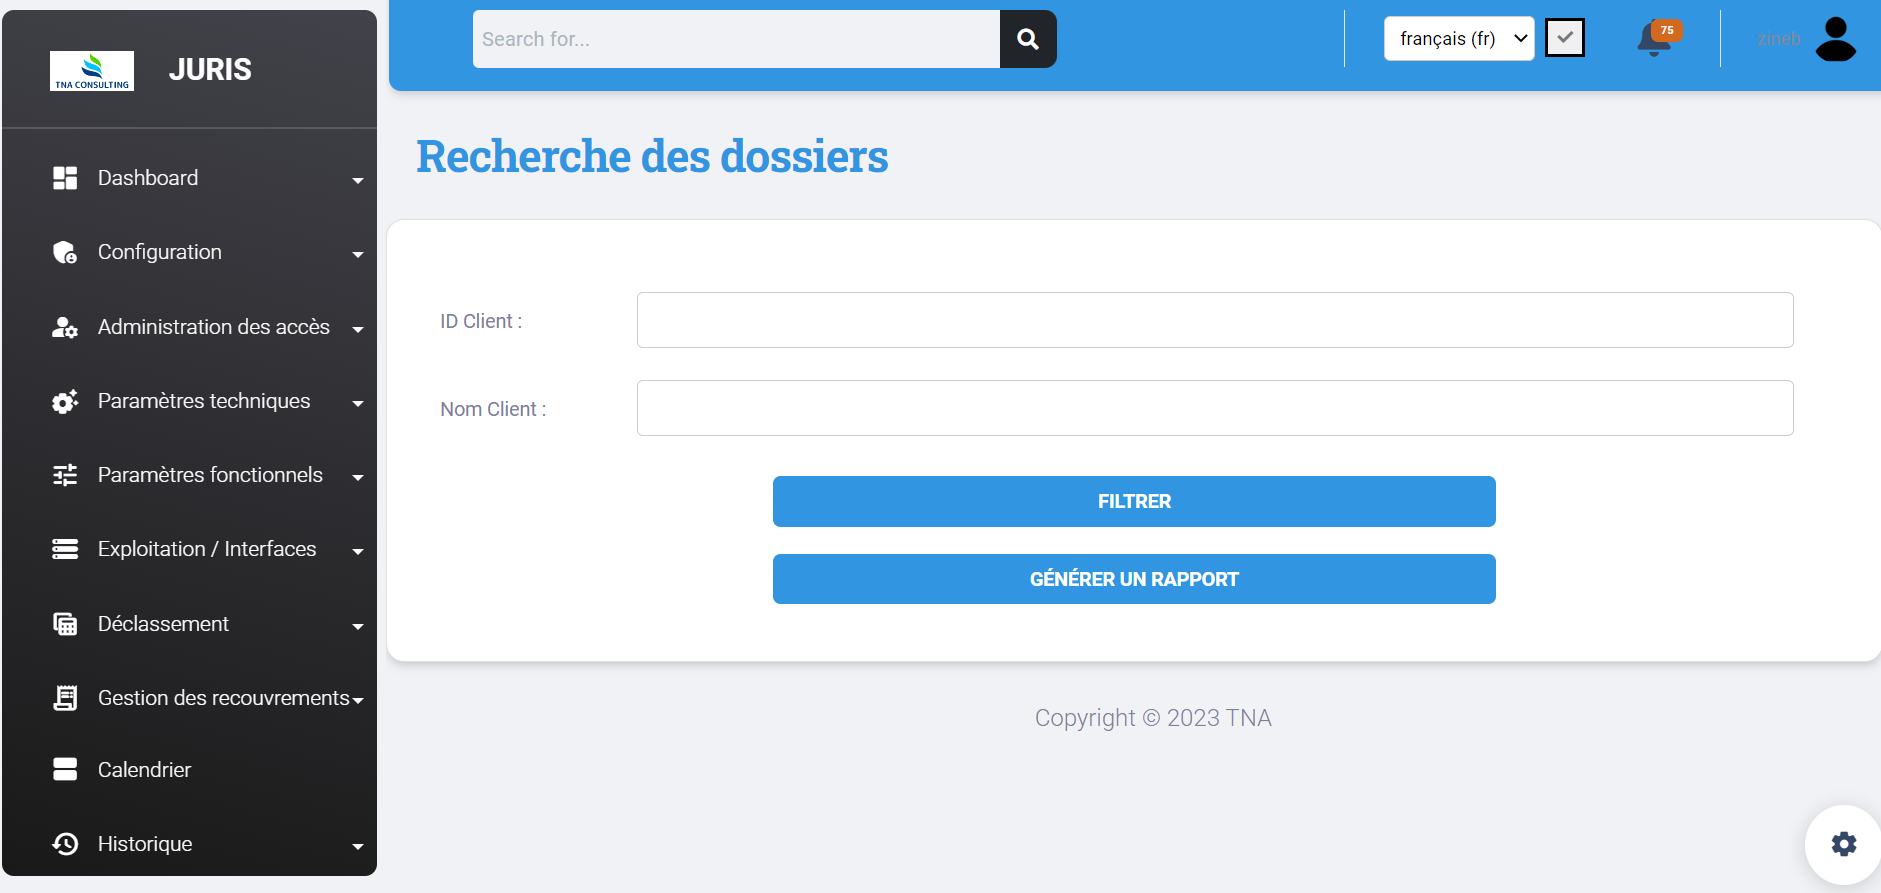Open Gestion des recouvrements menu
Viewport: 1881px width, 893px height.
click(223, 698)
